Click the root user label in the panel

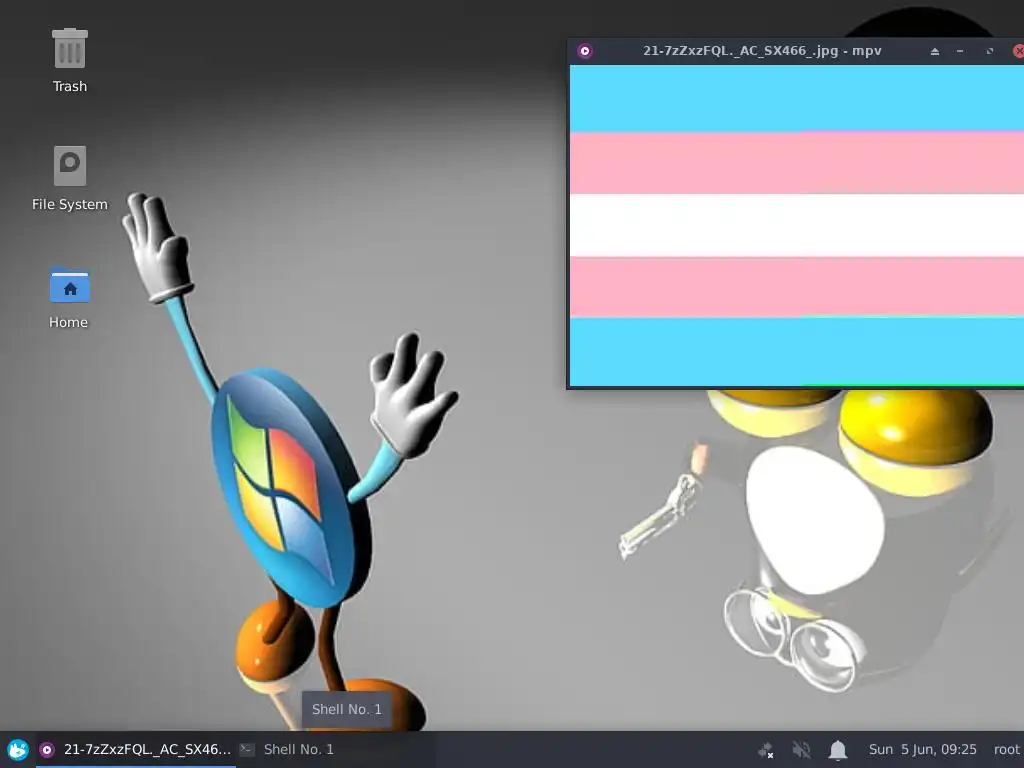(1006, 750)
